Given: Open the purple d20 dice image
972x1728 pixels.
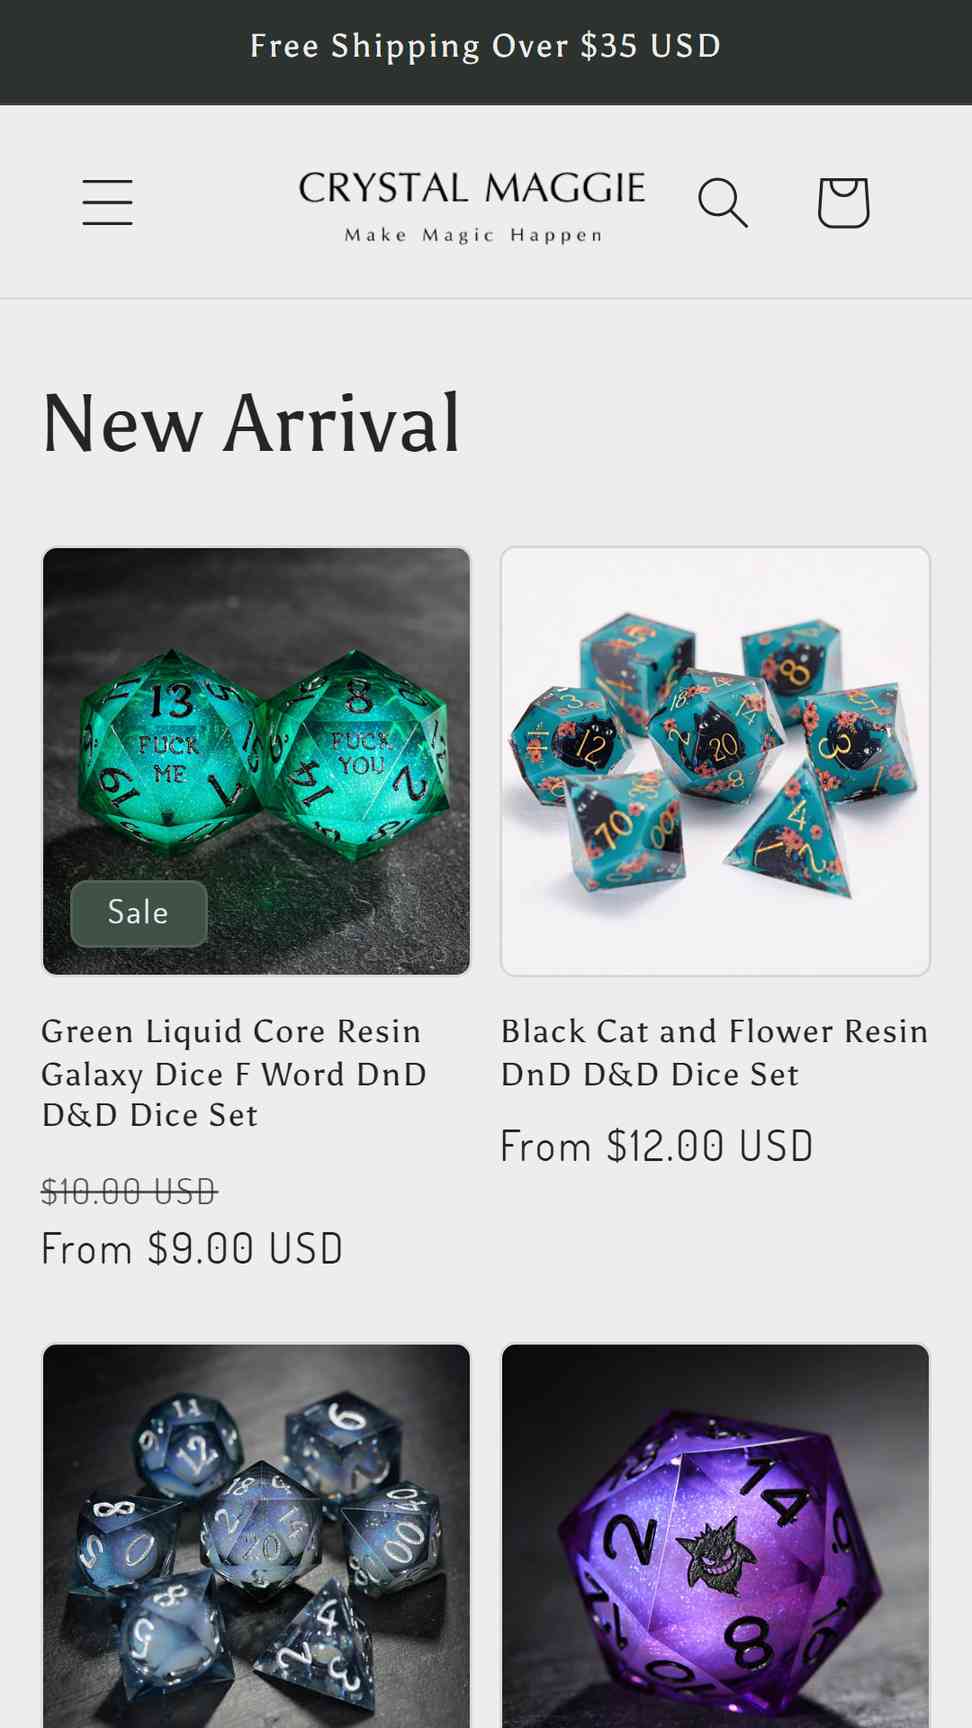Looking at the screenshot, I should (715, 1536).
